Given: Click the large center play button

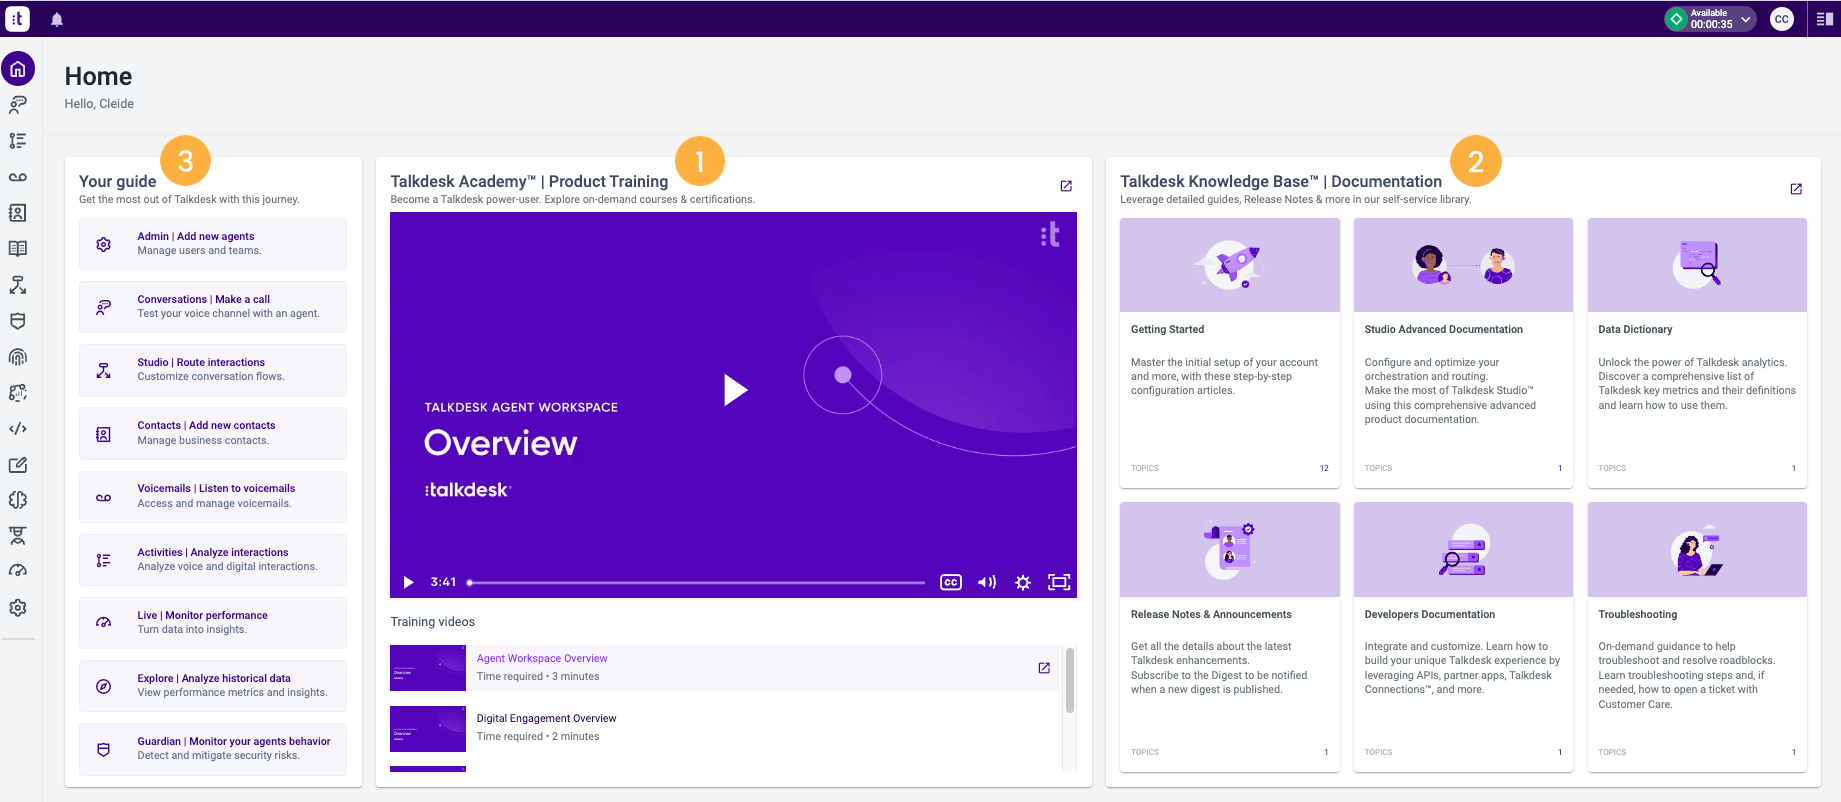Looking at the screenshot, I should [735, 390].
